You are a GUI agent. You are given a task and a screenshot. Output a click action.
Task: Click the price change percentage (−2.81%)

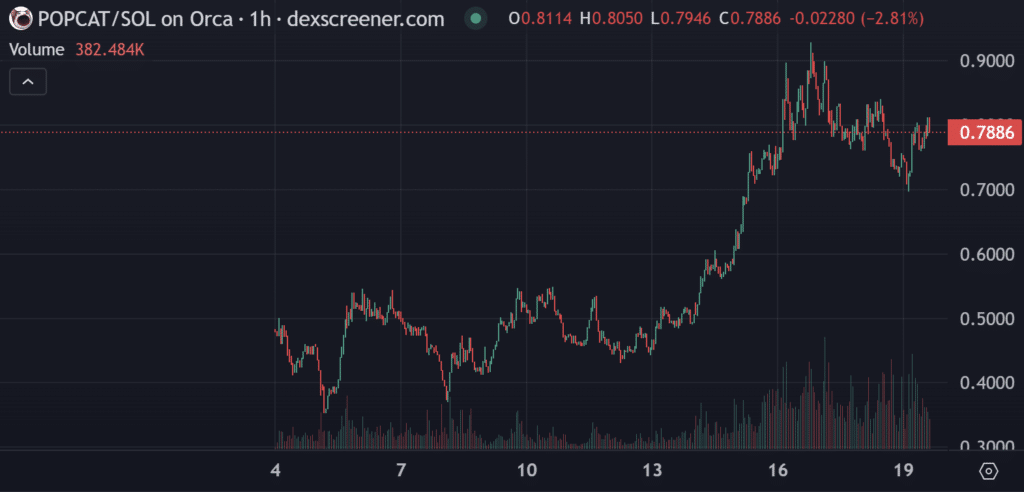pos(887,18)
